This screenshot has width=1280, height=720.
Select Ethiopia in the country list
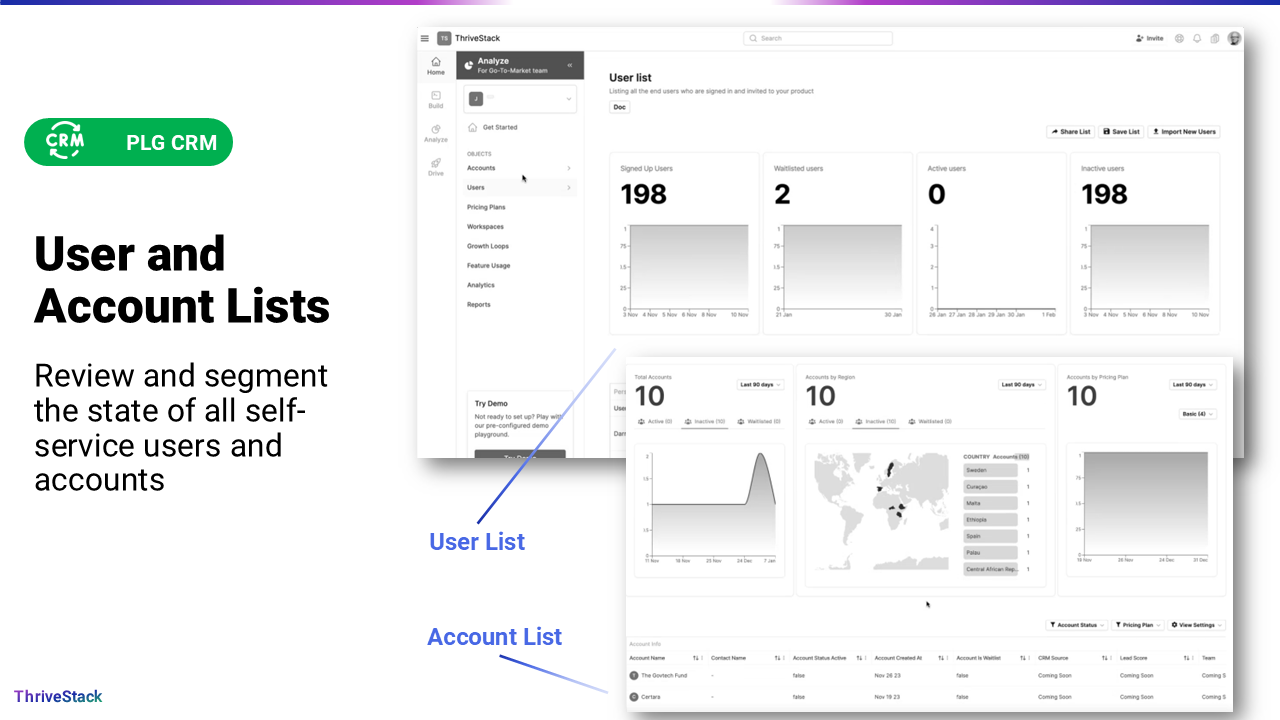tap(991, 520)
